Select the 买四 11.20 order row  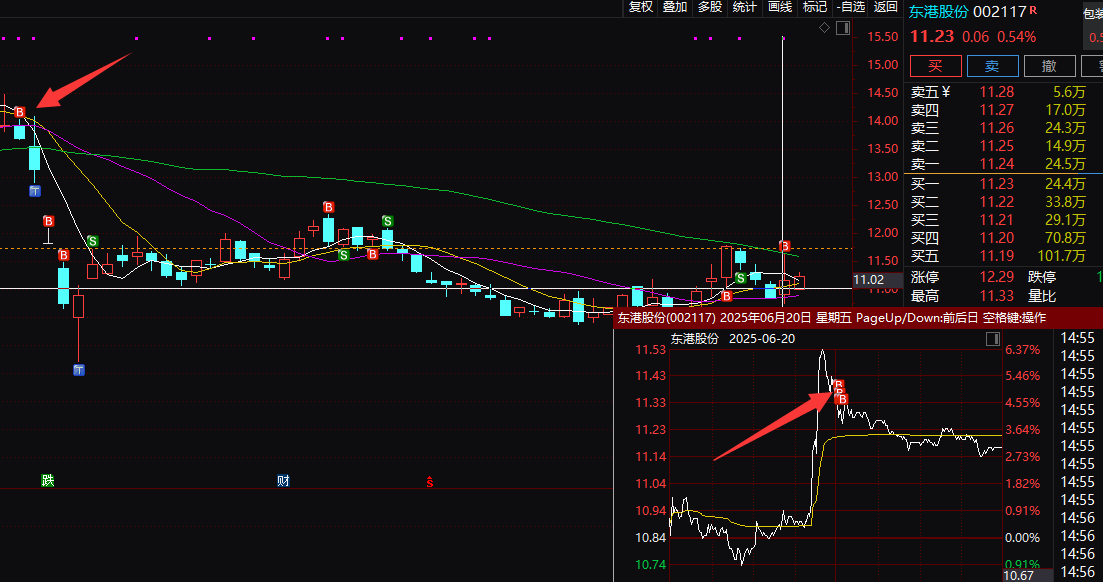click(998, 238)
